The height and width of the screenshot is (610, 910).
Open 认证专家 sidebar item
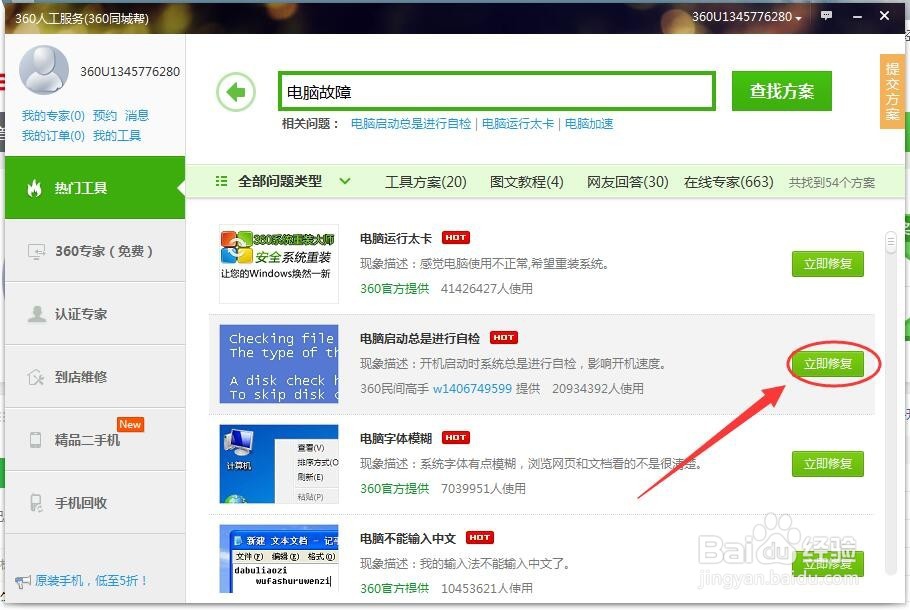point(95,314)
